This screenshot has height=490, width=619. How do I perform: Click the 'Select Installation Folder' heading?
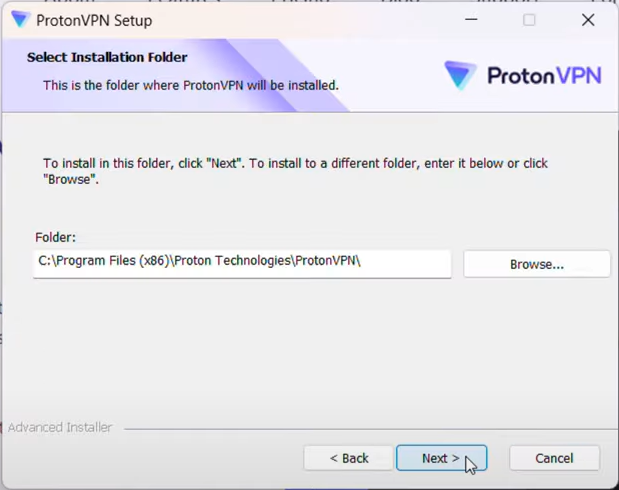pyautogui.click(x=107, y=57)
